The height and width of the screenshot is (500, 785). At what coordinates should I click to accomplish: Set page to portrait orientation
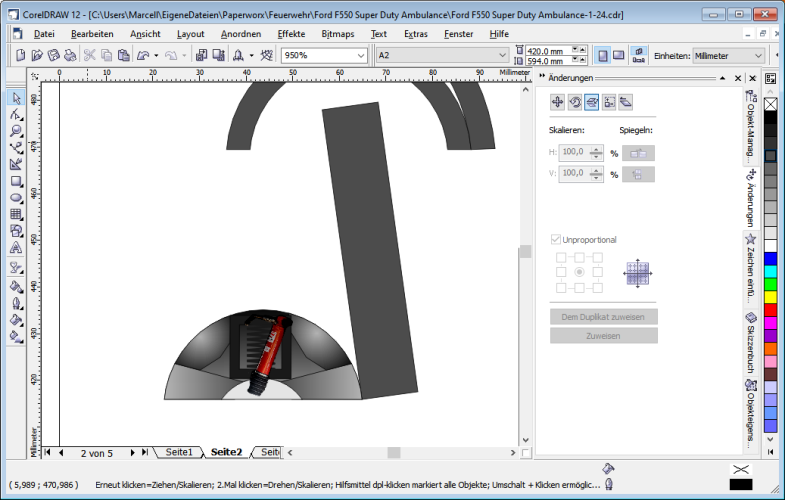(x=603, y=55)
